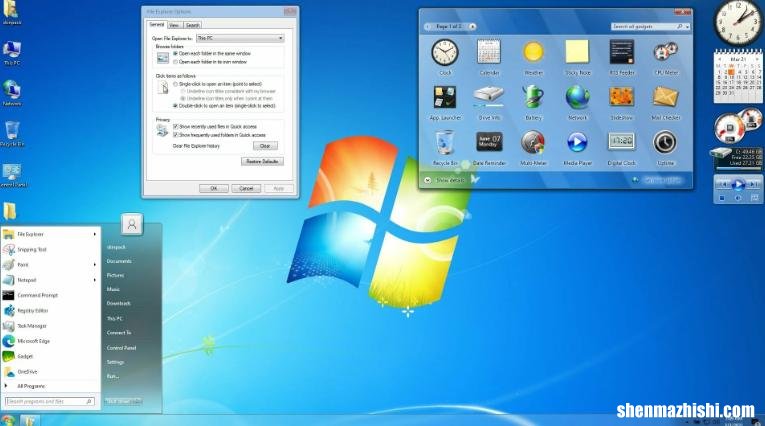Expand the Paint submenu arrow
The height and width of the screenshot is (426, 765).
(95, 264)
